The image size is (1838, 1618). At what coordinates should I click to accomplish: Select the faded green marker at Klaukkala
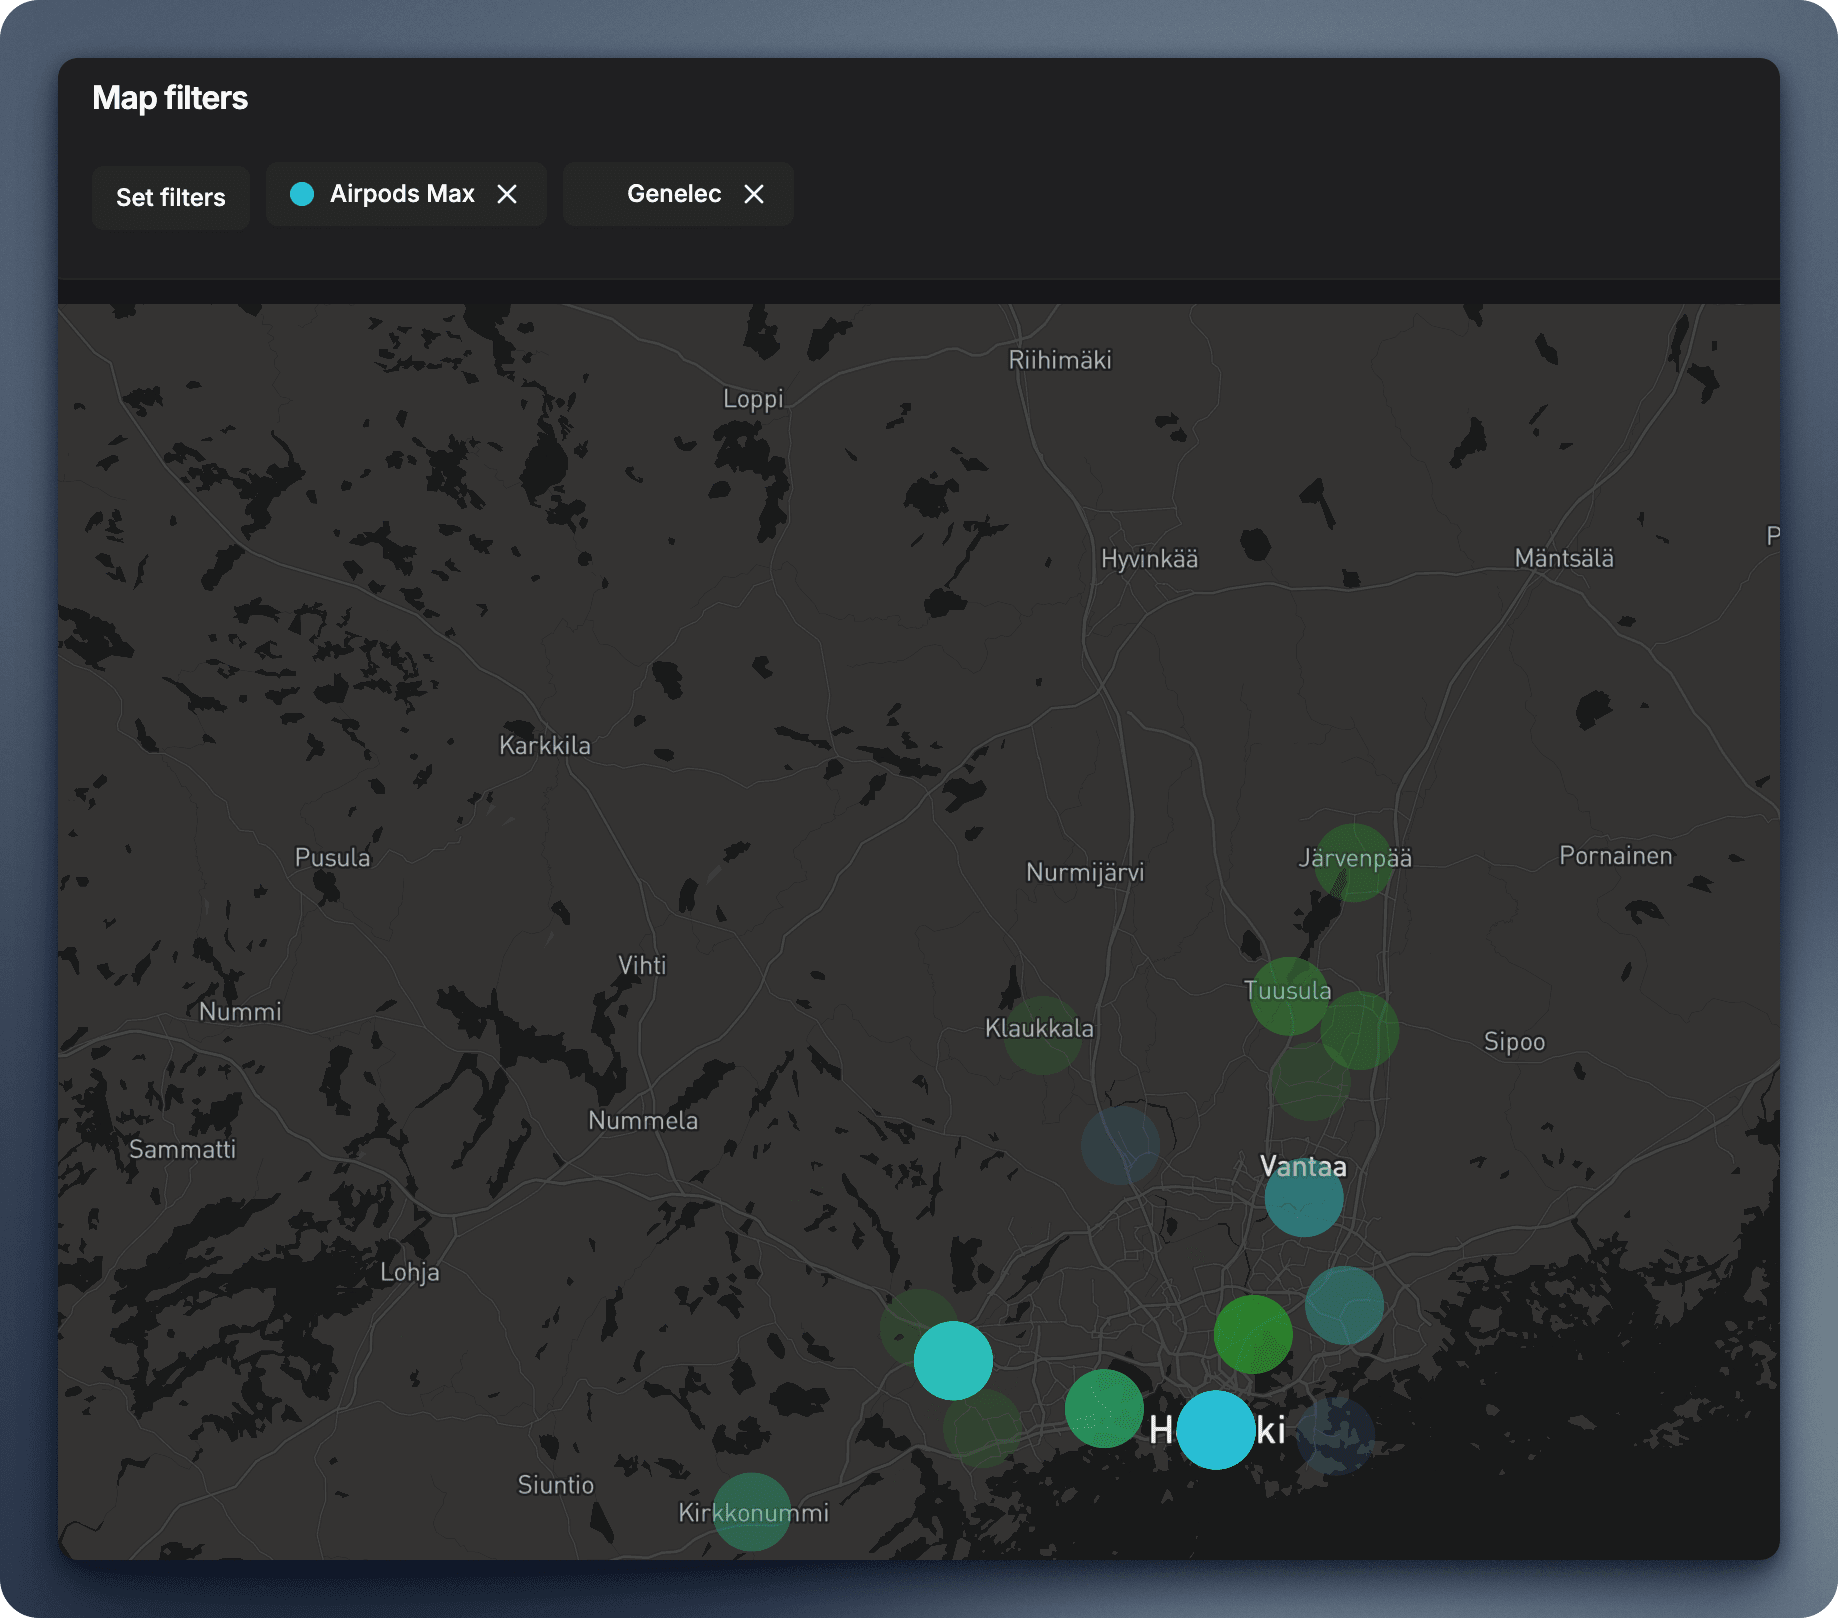click(x=1042, y=1035)
